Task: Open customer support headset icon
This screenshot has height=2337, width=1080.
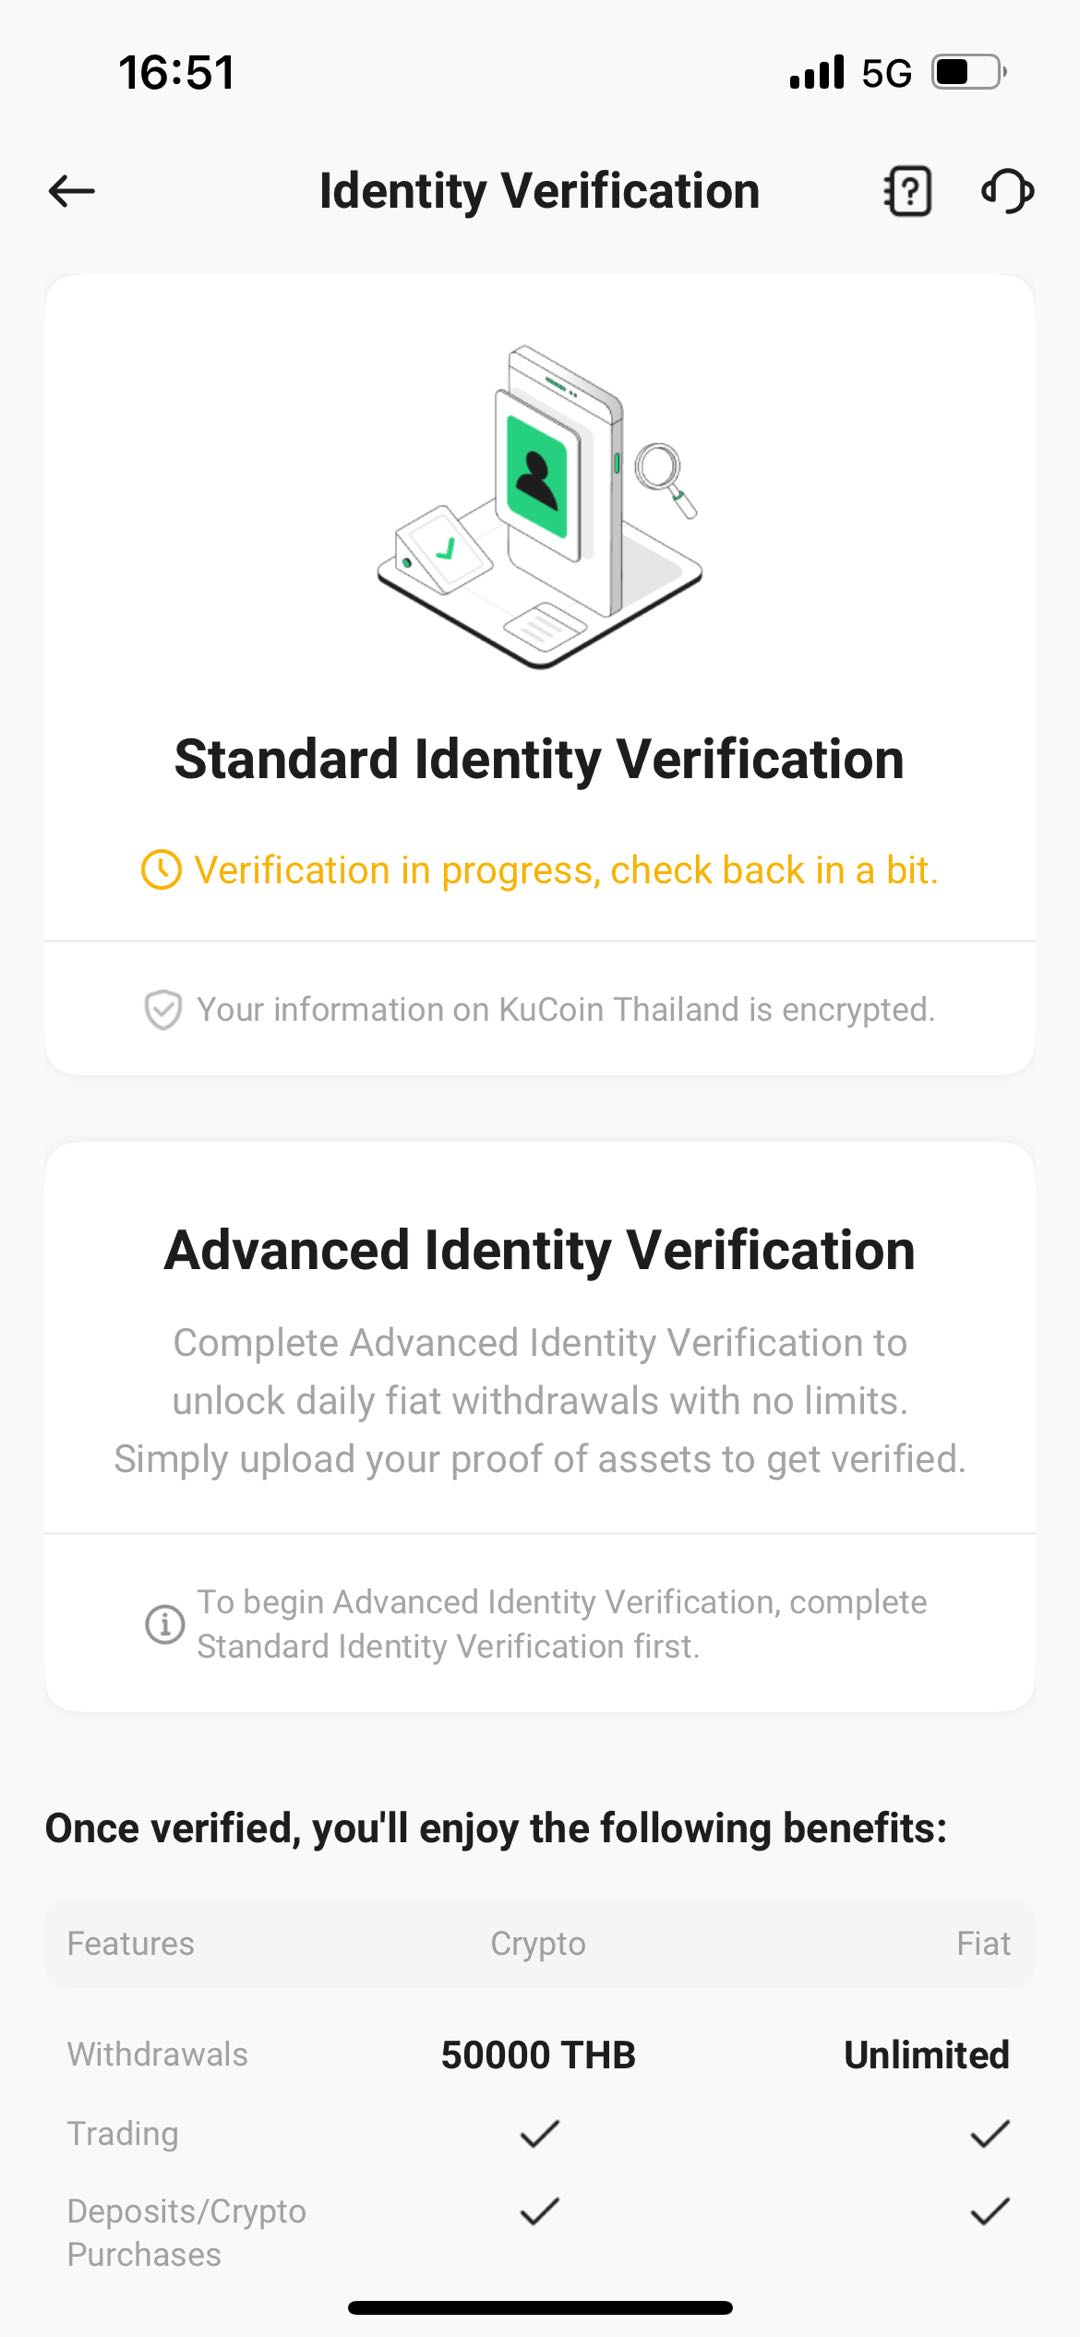Action: (1007, 191)
